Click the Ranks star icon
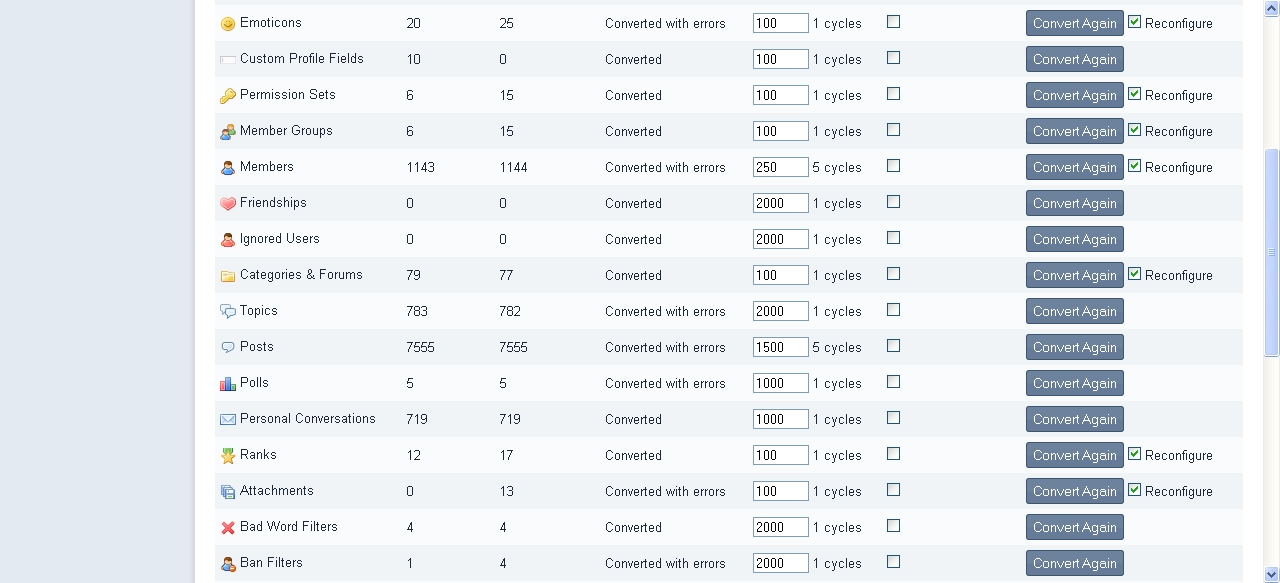The width and height of the screenshot is (1280, 583). (x=228, y=456)
